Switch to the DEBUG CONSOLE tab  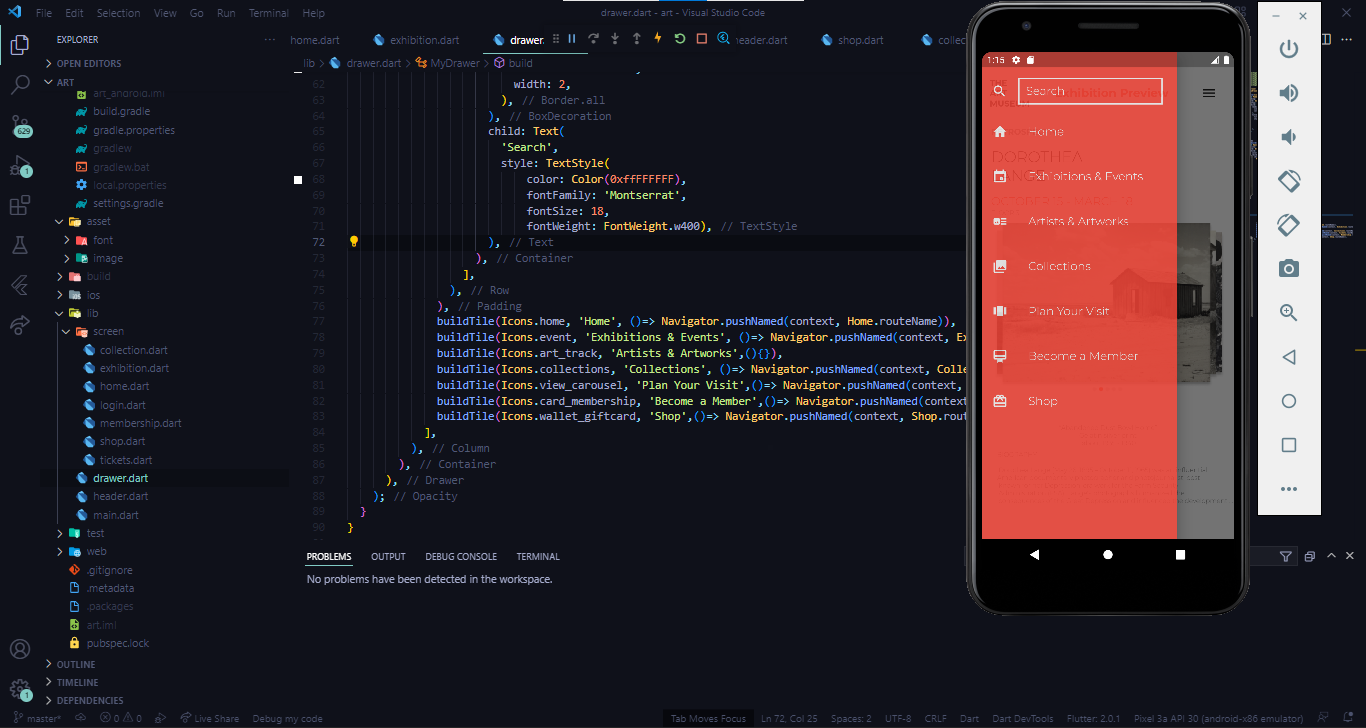click(x=461, y=556)
